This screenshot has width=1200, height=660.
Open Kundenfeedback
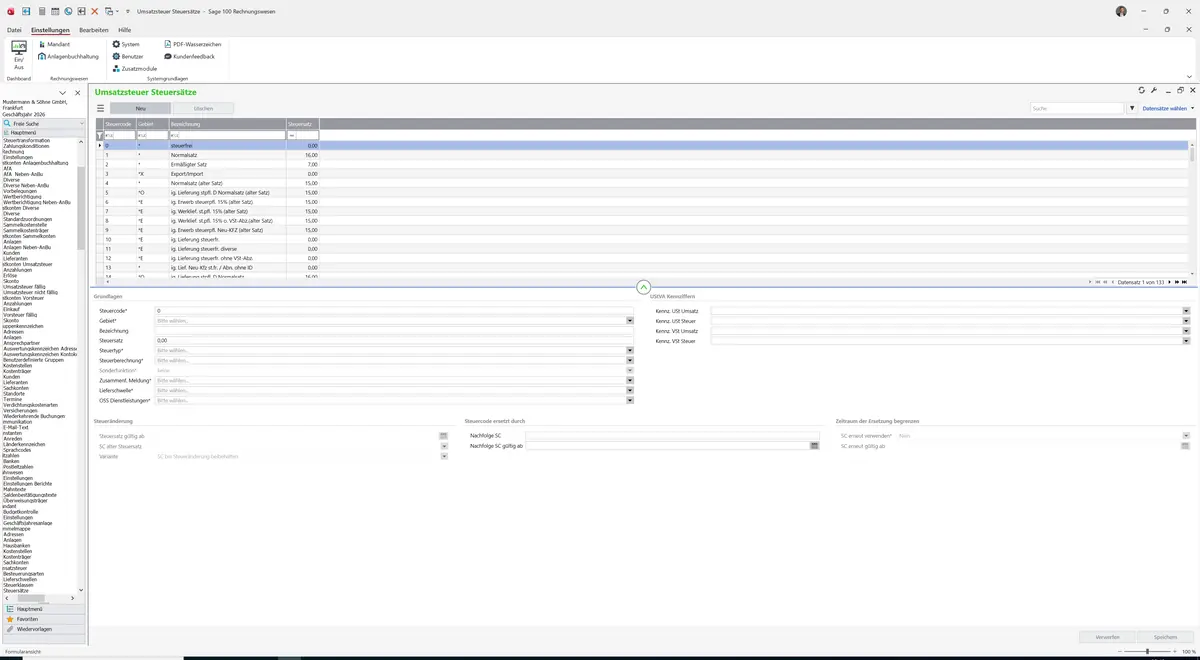coord(189,56)
